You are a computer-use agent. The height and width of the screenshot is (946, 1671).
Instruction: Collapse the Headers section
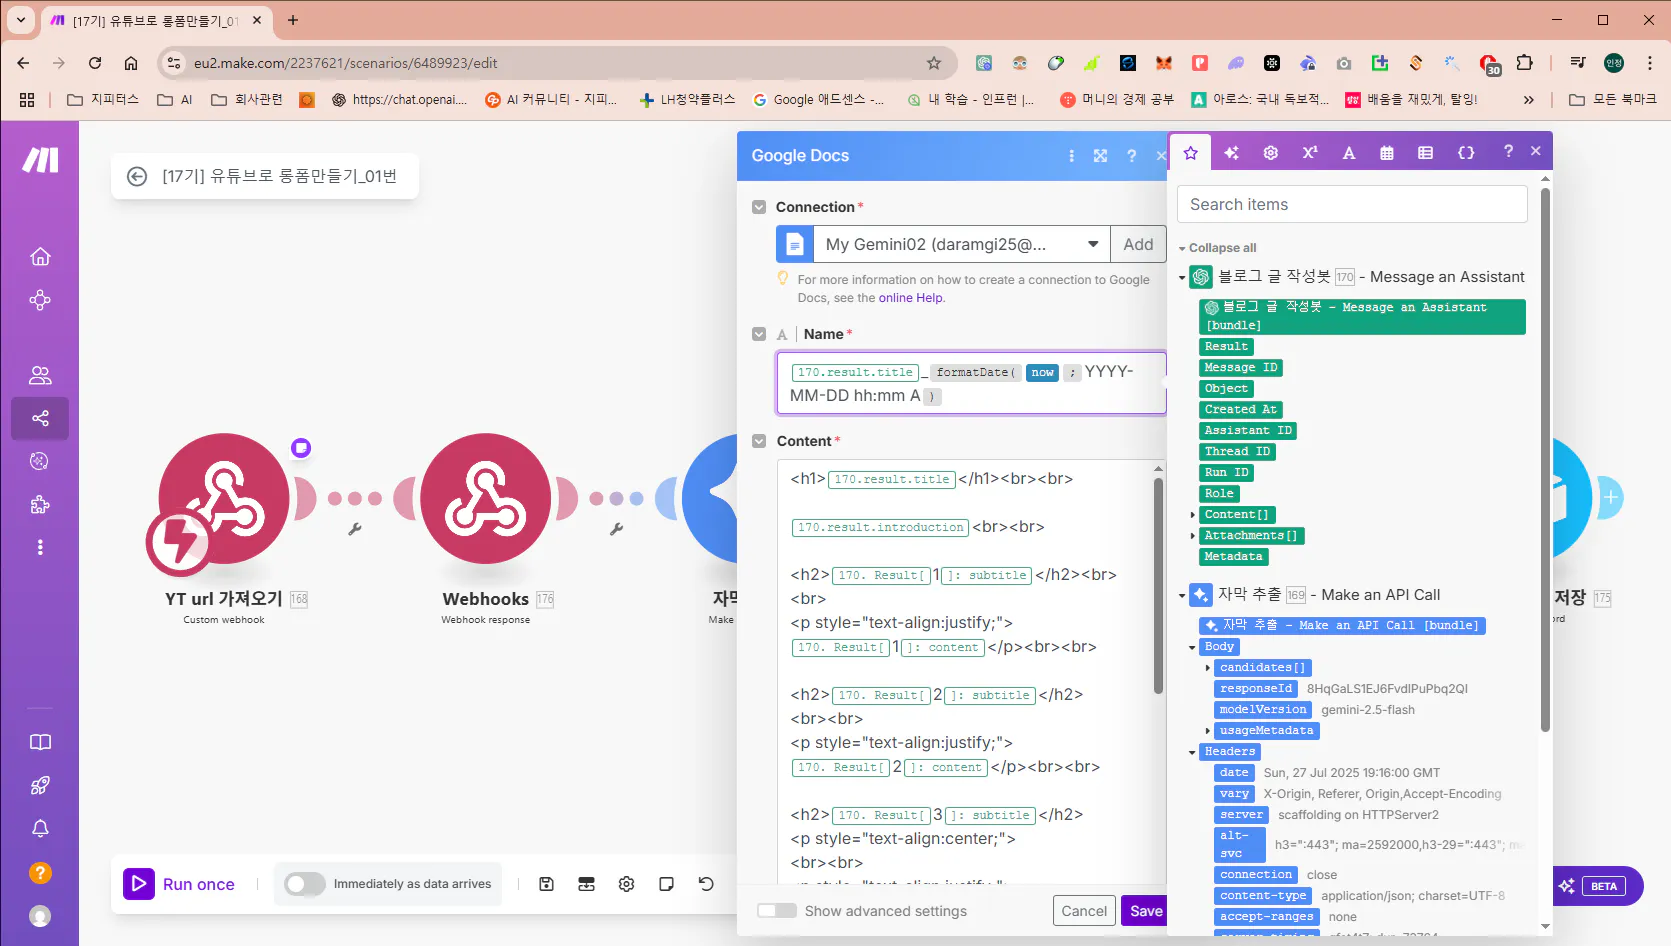tap(1192, 752)
